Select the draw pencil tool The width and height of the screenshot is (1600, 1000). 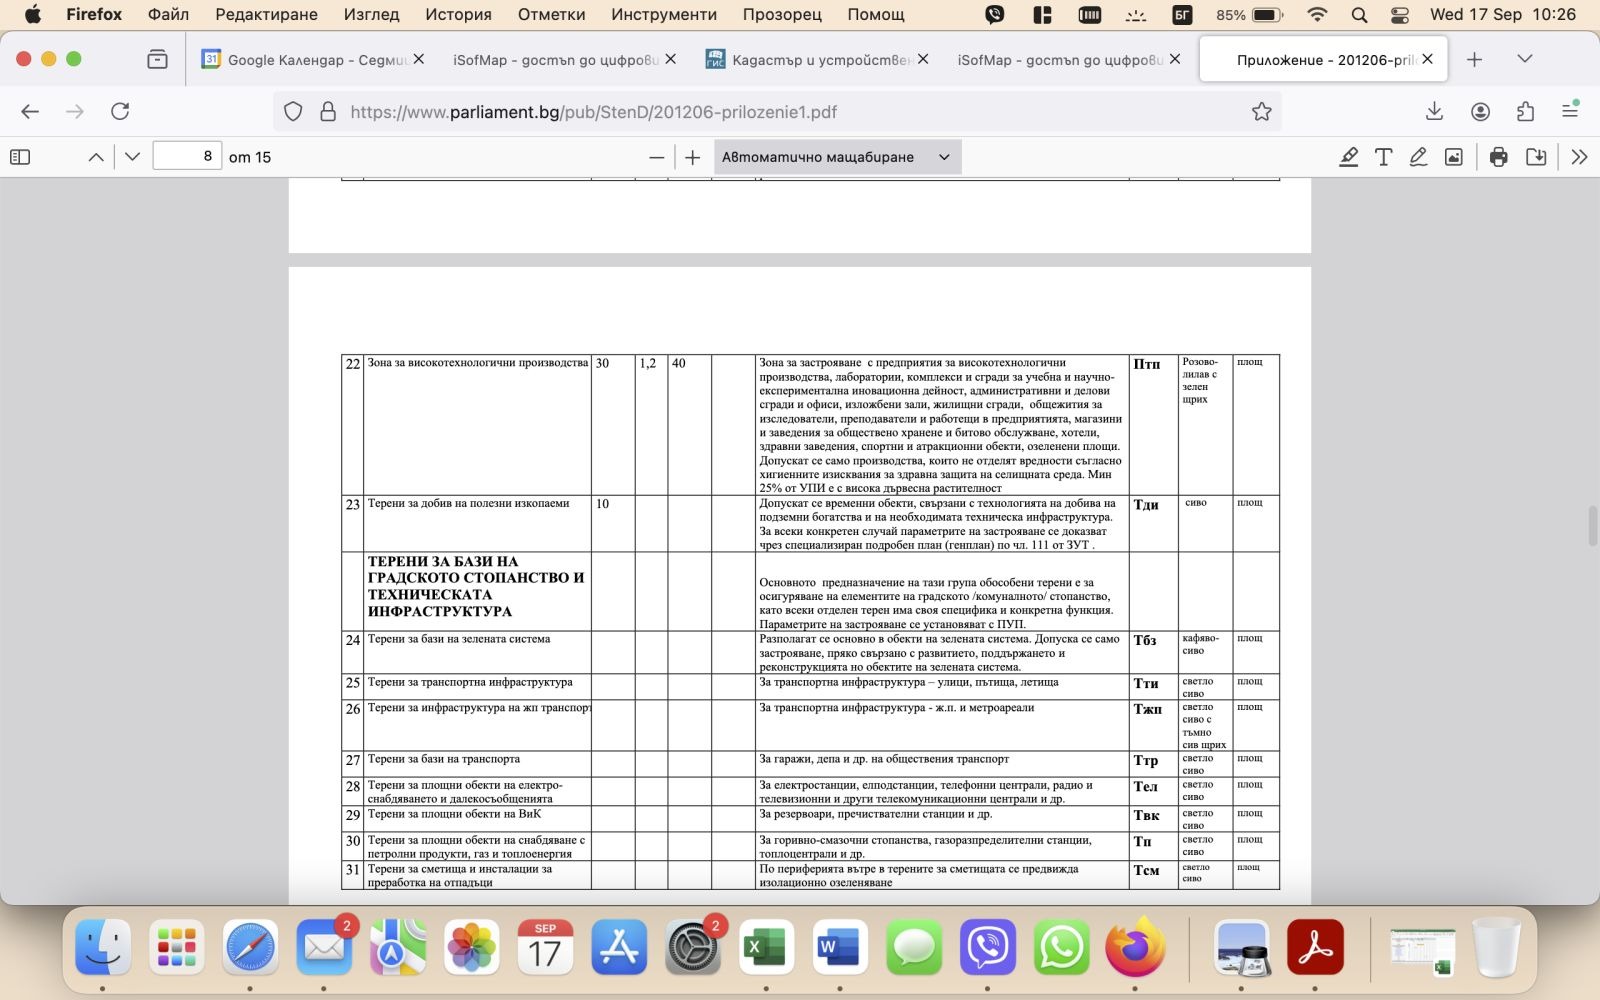tap(1418, 157)
